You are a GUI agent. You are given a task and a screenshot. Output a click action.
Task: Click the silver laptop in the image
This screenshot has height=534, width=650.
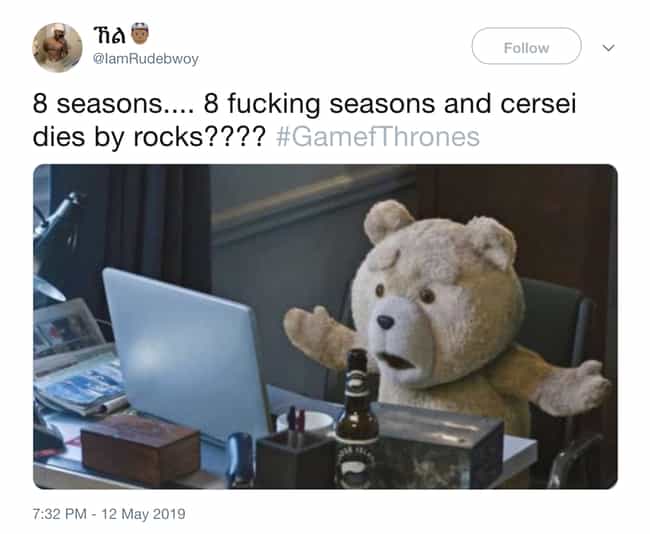pos(187,354)
